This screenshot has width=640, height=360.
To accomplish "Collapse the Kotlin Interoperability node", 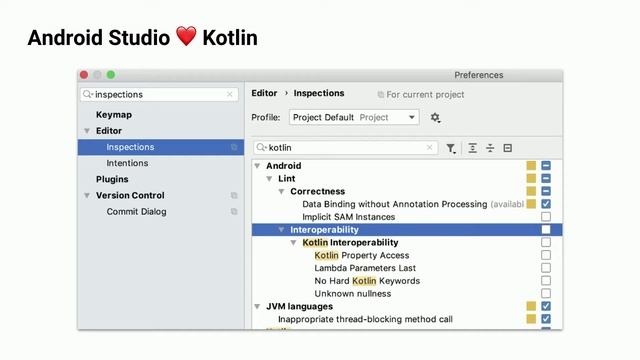I will point(293,242).
